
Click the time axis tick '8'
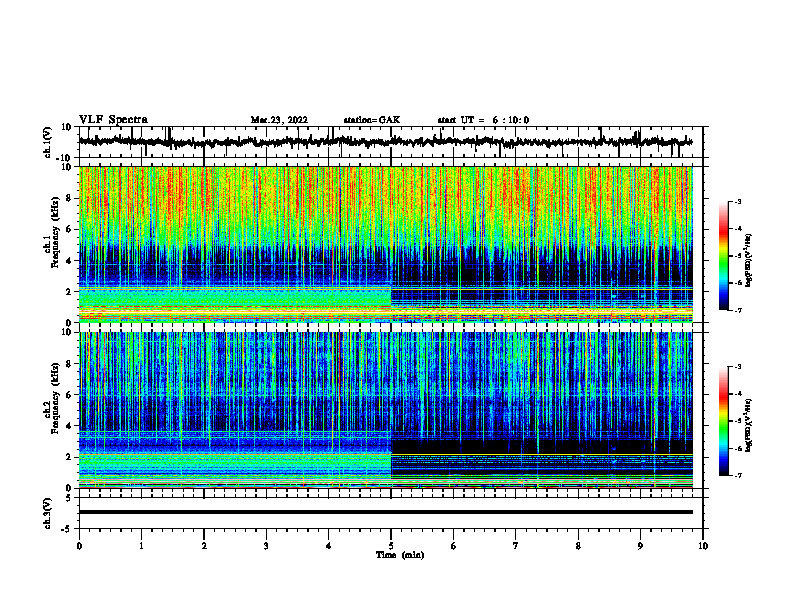coord(578,546)
